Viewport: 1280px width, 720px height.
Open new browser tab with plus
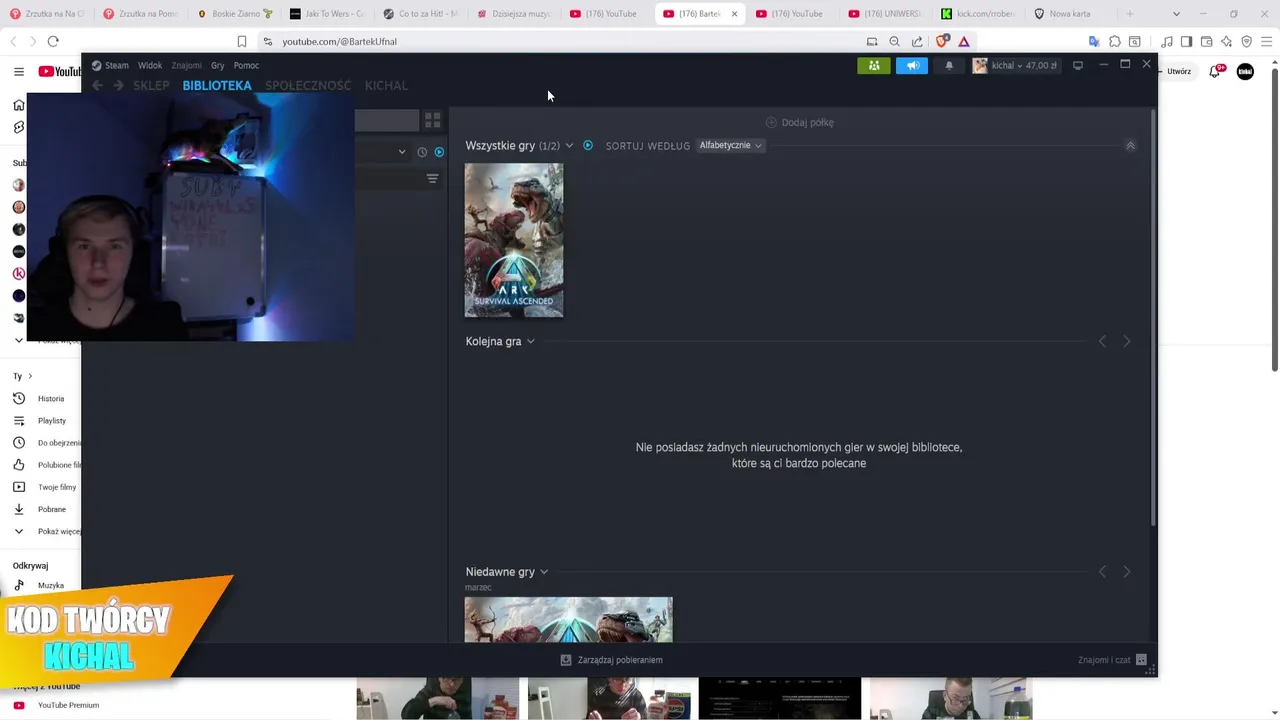click(1130, 14)
